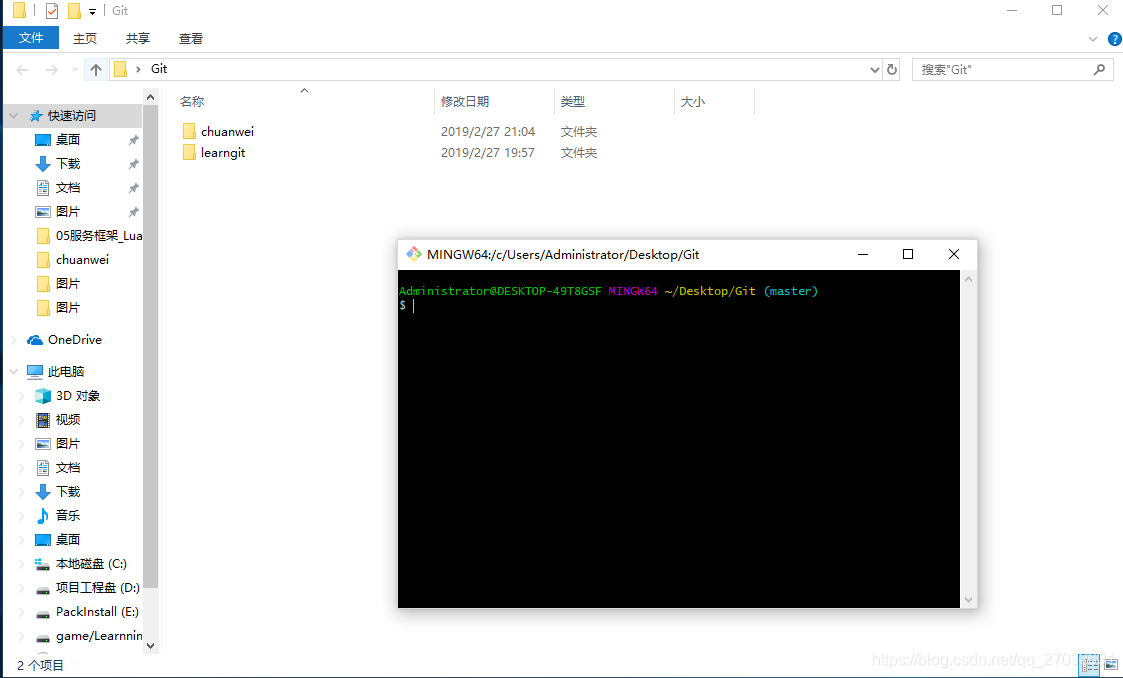
Task: Sort by the 类型 column header
Action: click(572, 102)
